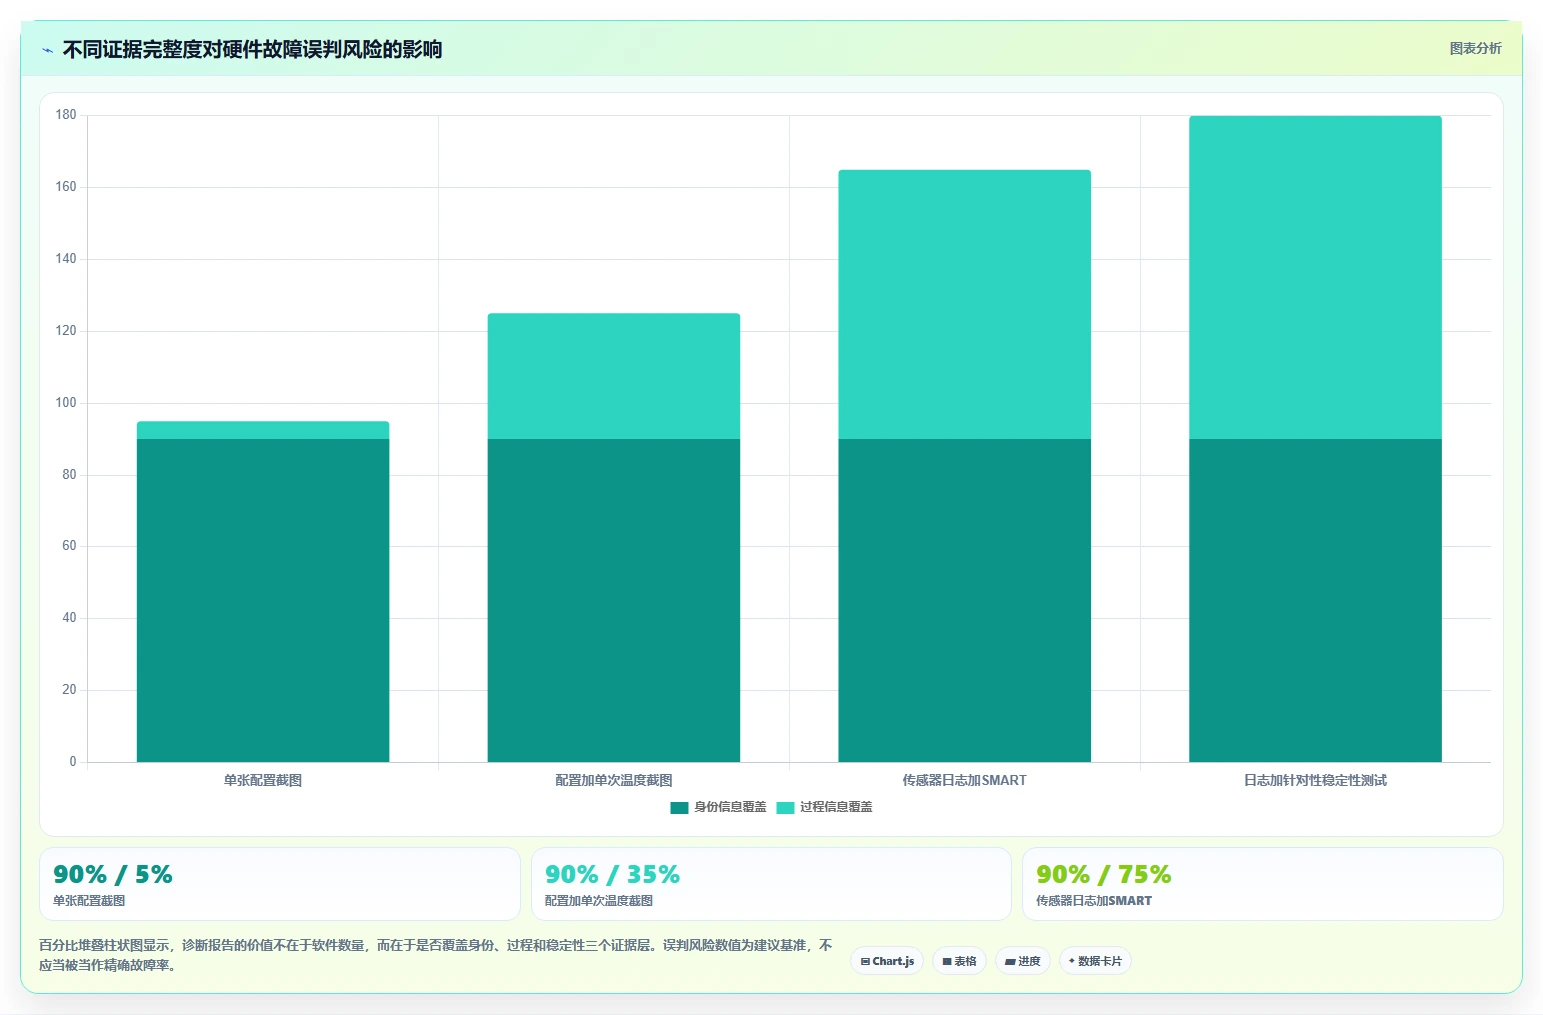The image size is (1543, 1015).
Task: Click the y-axis tick value 100
Action: (66, 403)
